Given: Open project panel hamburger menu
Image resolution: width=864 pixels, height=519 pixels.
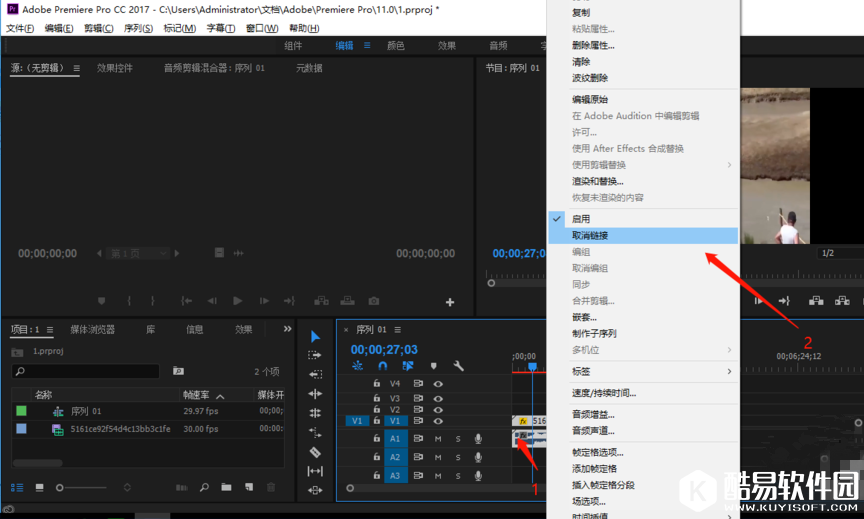Looking at the screenshot, I should [50, 329].
